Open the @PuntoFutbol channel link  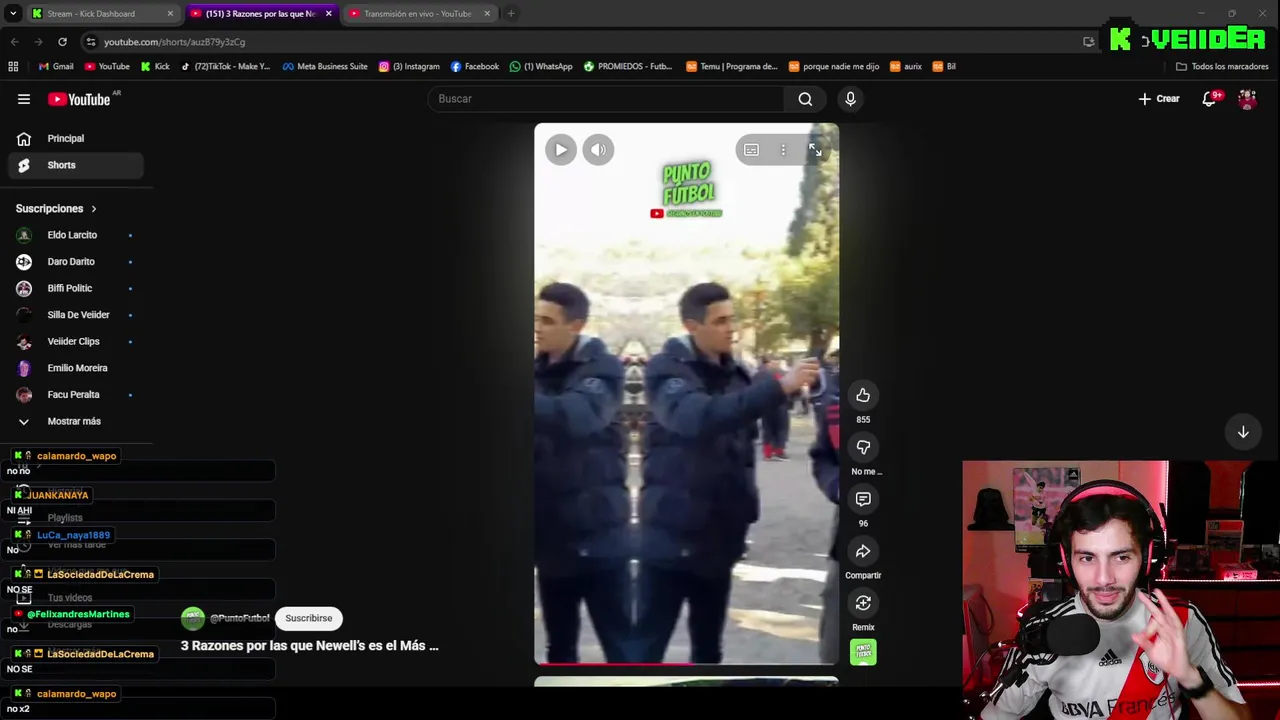tap(239, 618)
